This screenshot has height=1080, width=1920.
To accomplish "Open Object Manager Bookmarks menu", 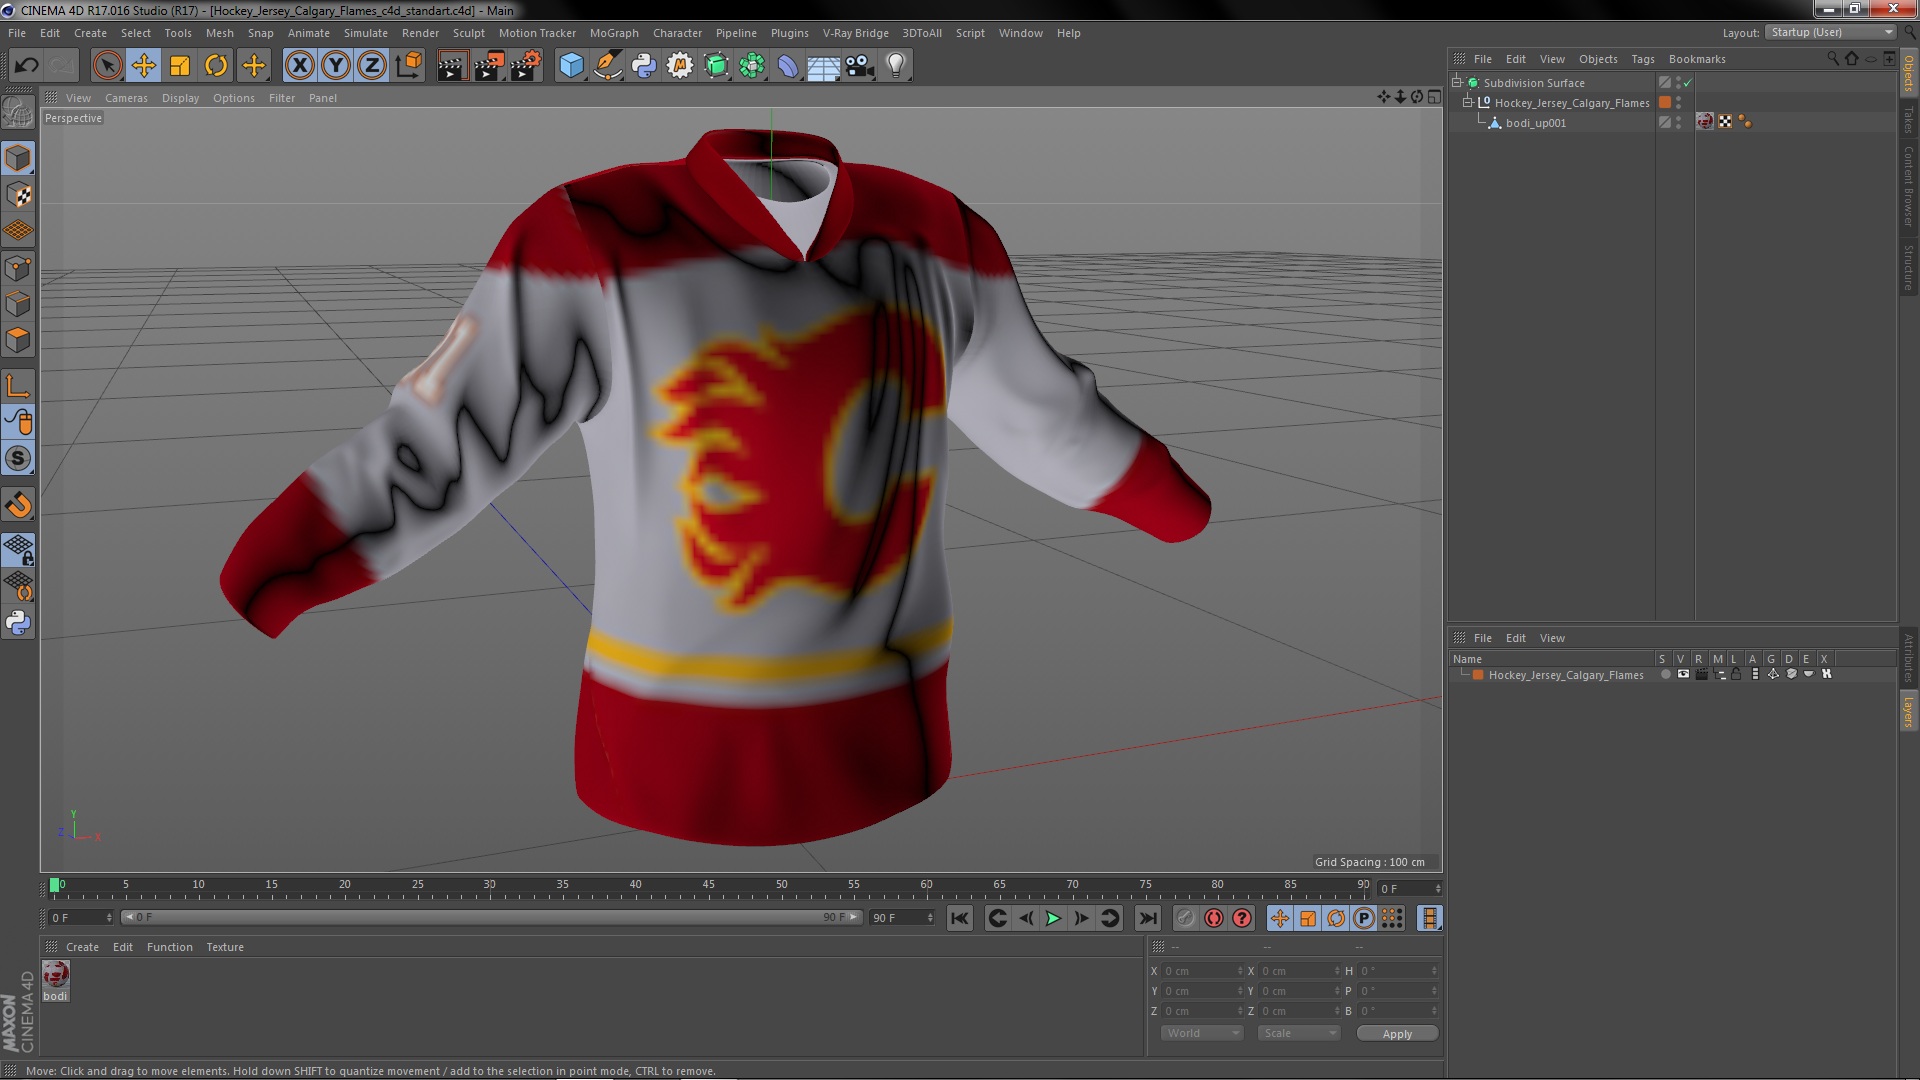I will click(x=1697, y=59).
